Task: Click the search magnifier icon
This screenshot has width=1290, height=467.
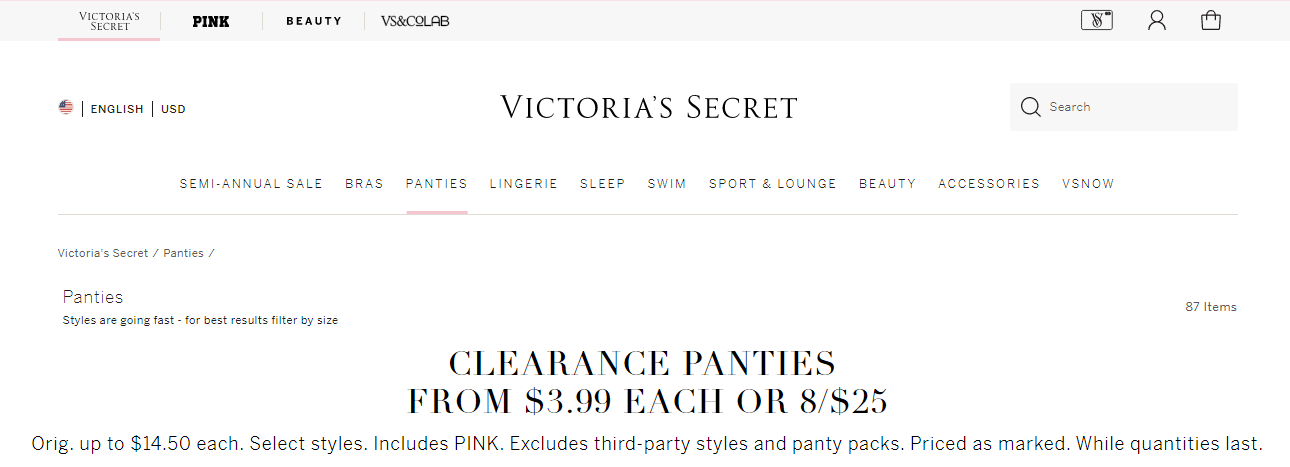Action: 1031,107
